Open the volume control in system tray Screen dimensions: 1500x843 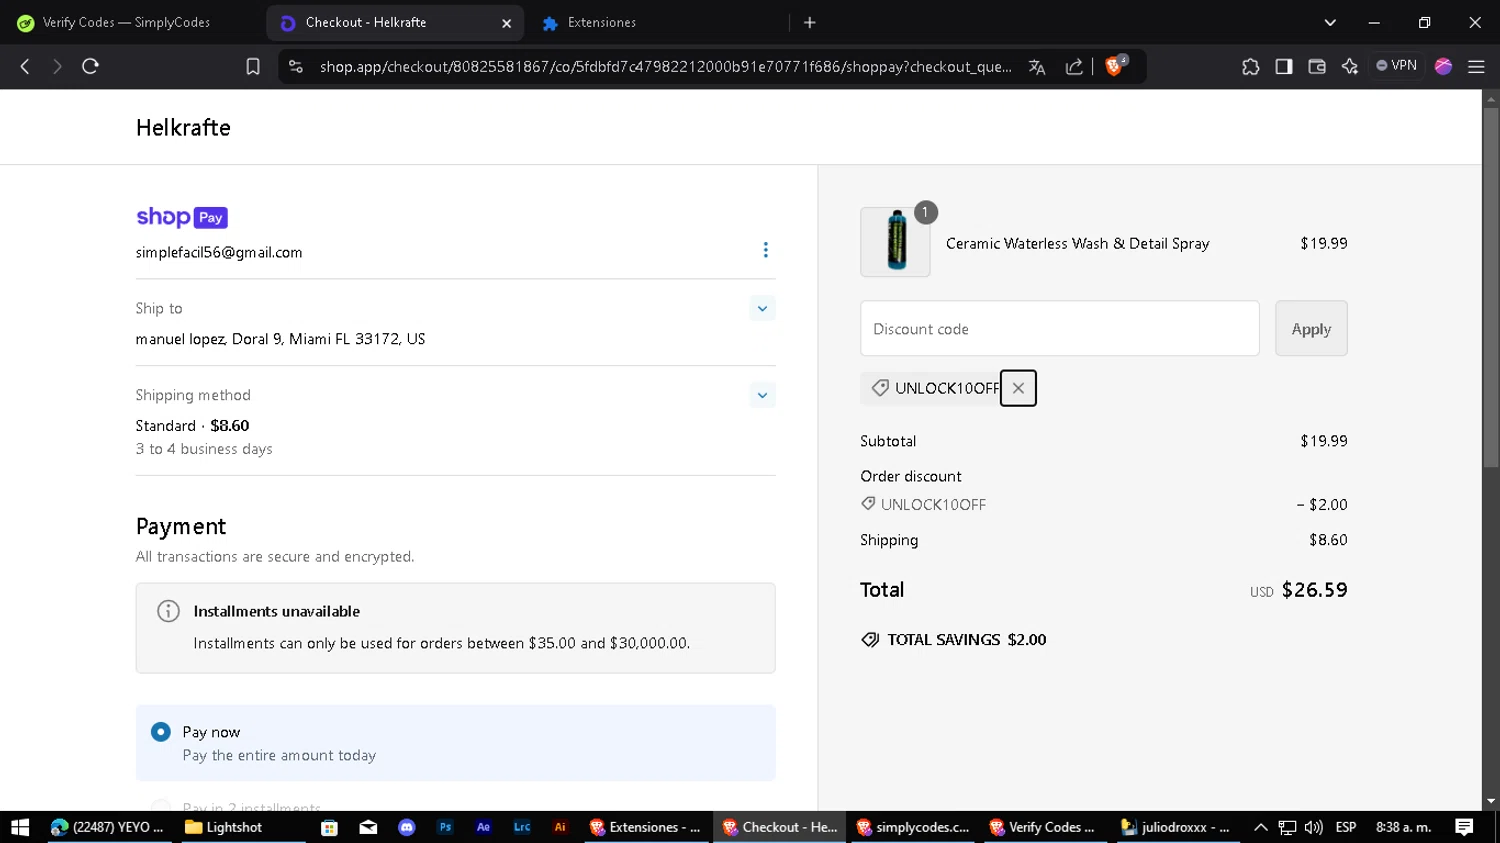pos(1314,827)
